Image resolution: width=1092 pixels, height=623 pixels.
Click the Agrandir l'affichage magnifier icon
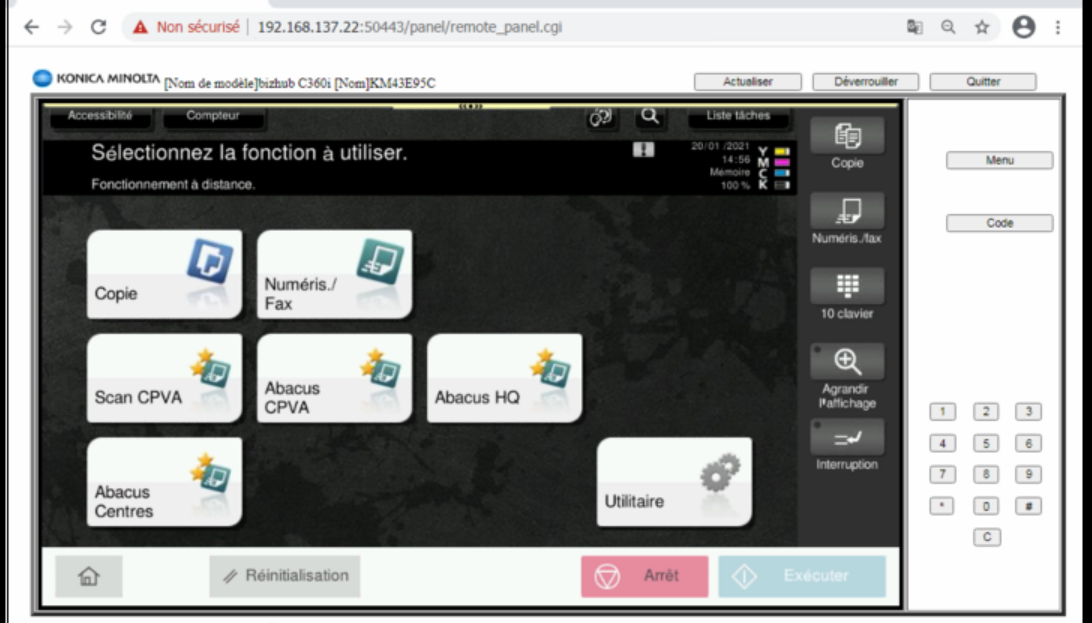(x=847, y=362)
